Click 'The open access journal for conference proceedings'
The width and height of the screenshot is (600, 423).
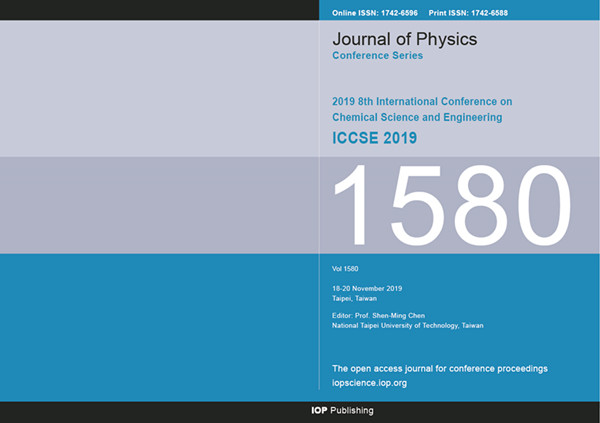[440, 369]
